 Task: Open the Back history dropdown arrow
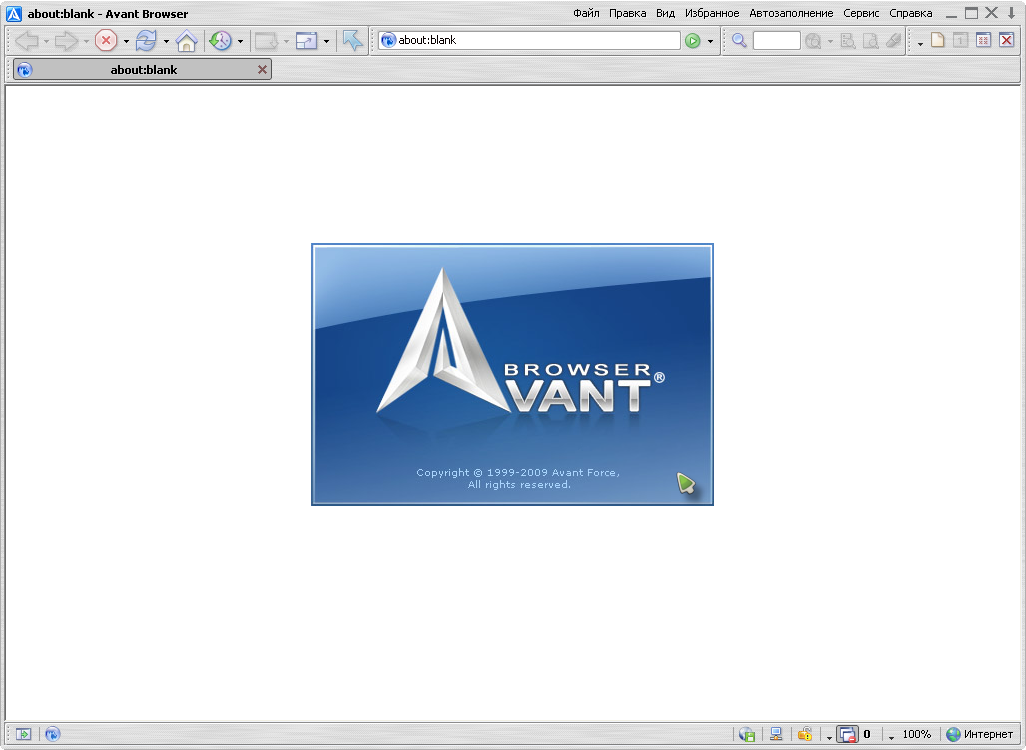click(x=46, y=41)
